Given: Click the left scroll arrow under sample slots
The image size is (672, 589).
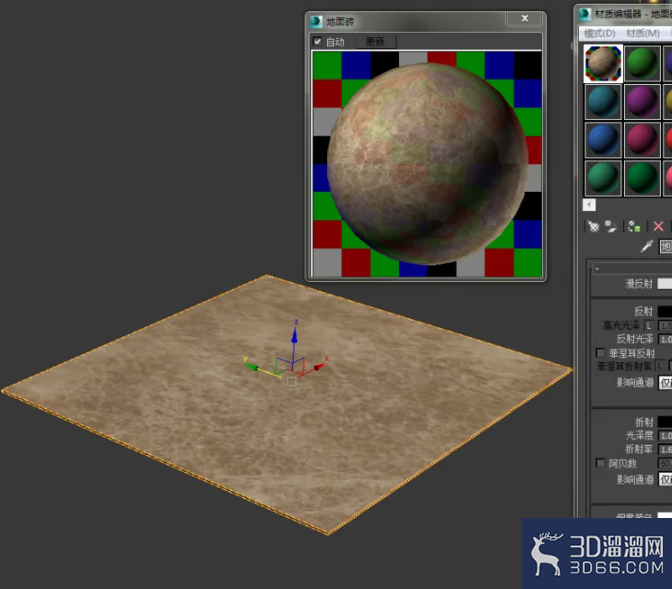Looking at the screenshot, I should tap(589, 205).
